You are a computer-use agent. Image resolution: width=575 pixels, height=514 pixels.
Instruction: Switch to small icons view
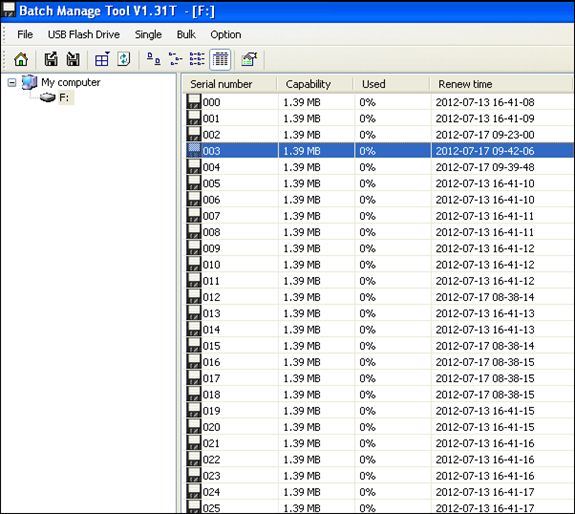175,59
